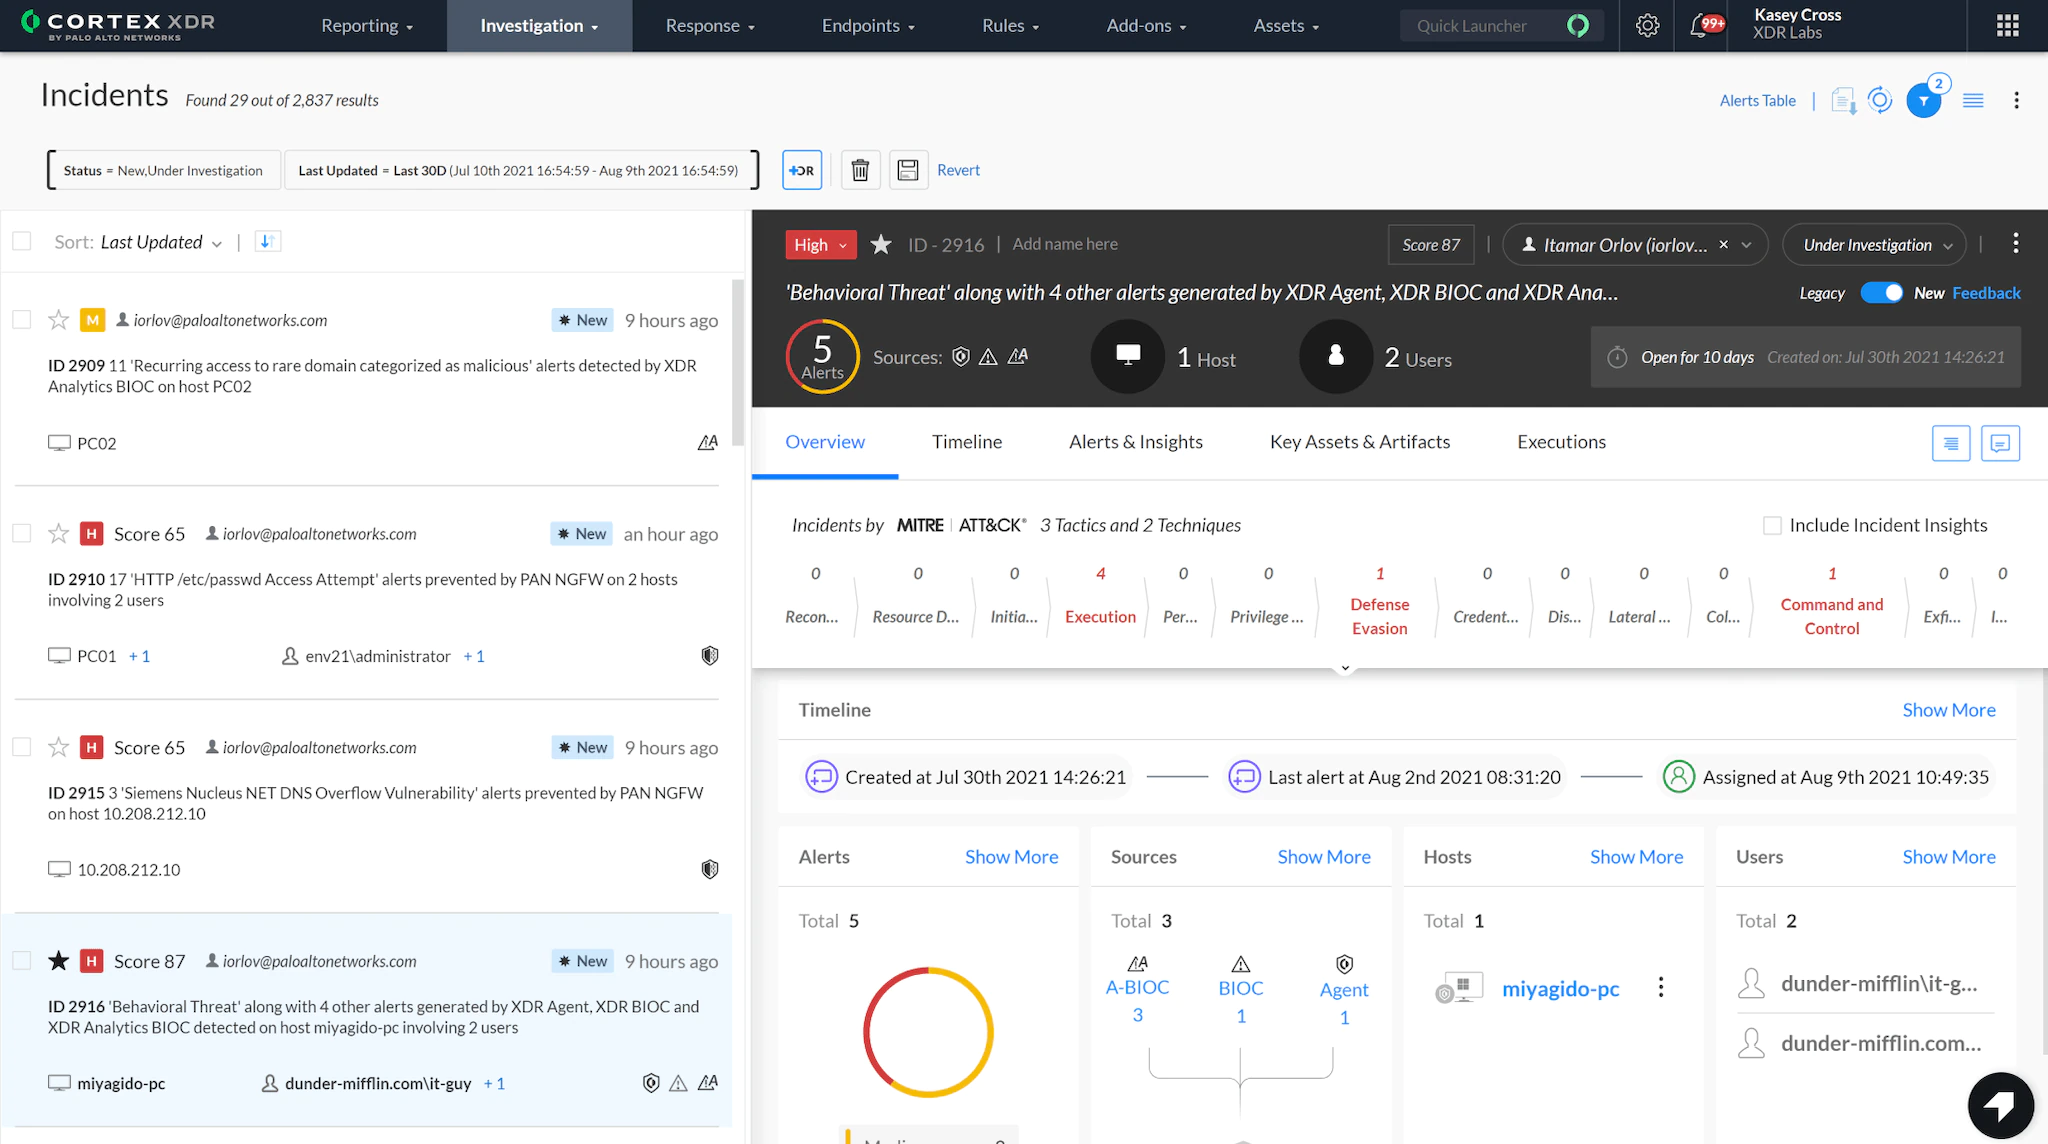Switch to the Alerts & Insights tab
Screen dimensions: 2048x1144
coord(1135,442)
